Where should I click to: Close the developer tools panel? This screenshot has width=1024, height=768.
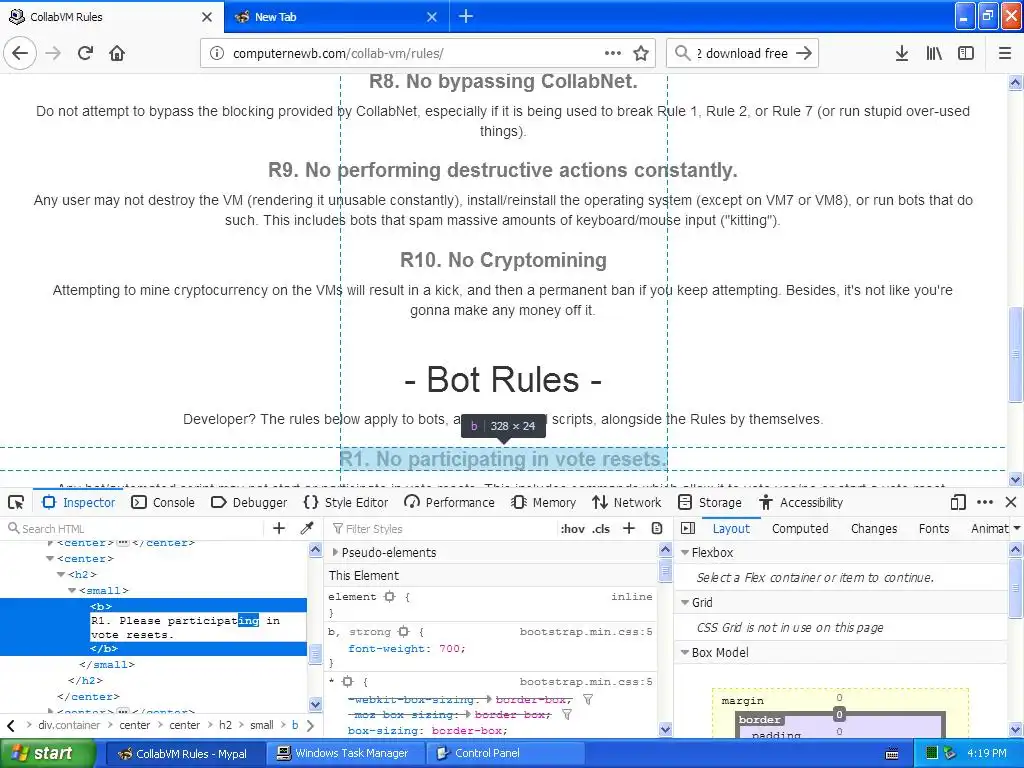pyautogui.click(x=1011, y=502)
